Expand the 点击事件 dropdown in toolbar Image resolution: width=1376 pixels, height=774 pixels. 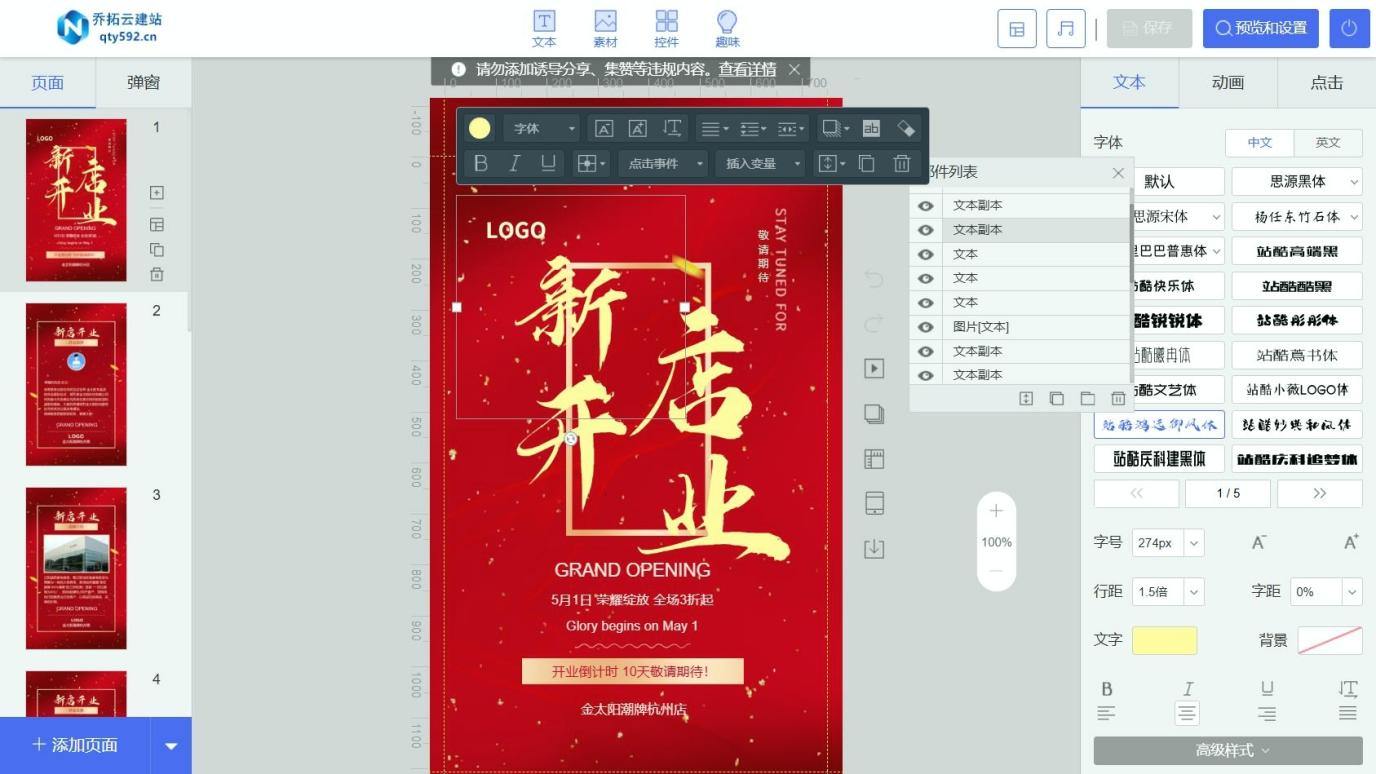[x=662, y=163]
